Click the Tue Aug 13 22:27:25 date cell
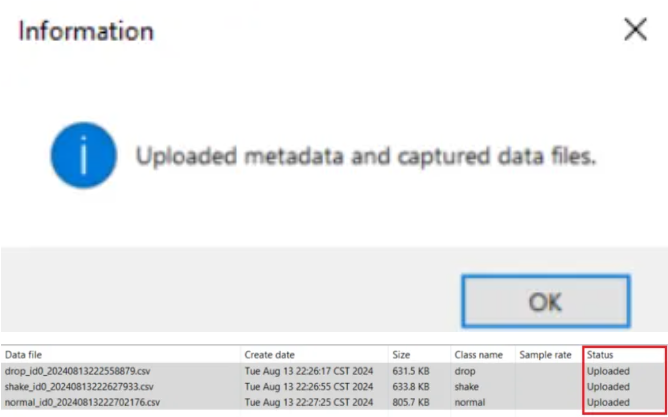Viewport: 668px width, 417px height. (x=309, y=402)
